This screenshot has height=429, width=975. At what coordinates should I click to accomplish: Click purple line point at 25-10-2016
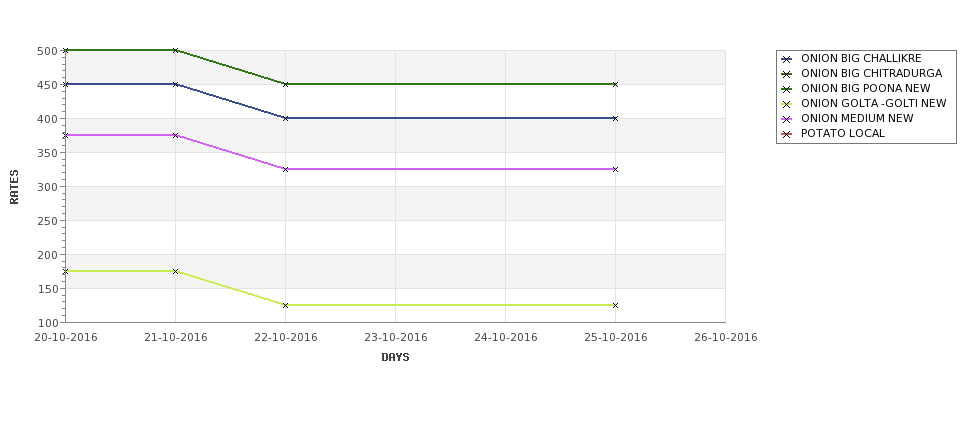(616, 169)
